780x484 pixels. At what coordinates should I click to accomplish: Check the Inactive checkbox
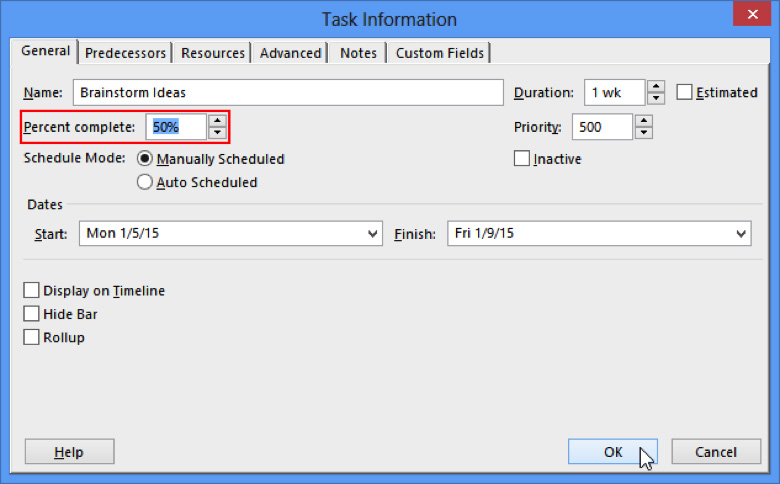click(x=522, y=159)
